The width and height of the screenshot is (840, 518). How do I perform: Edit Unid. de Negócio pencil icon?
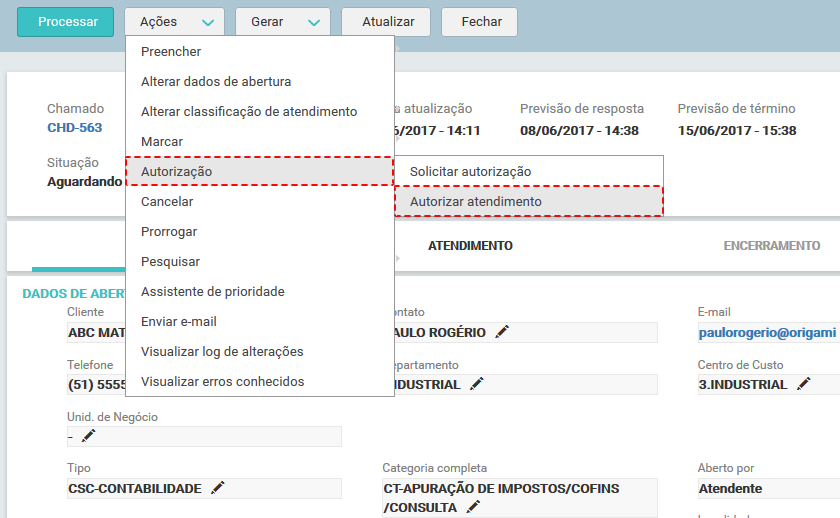[88, 436]
